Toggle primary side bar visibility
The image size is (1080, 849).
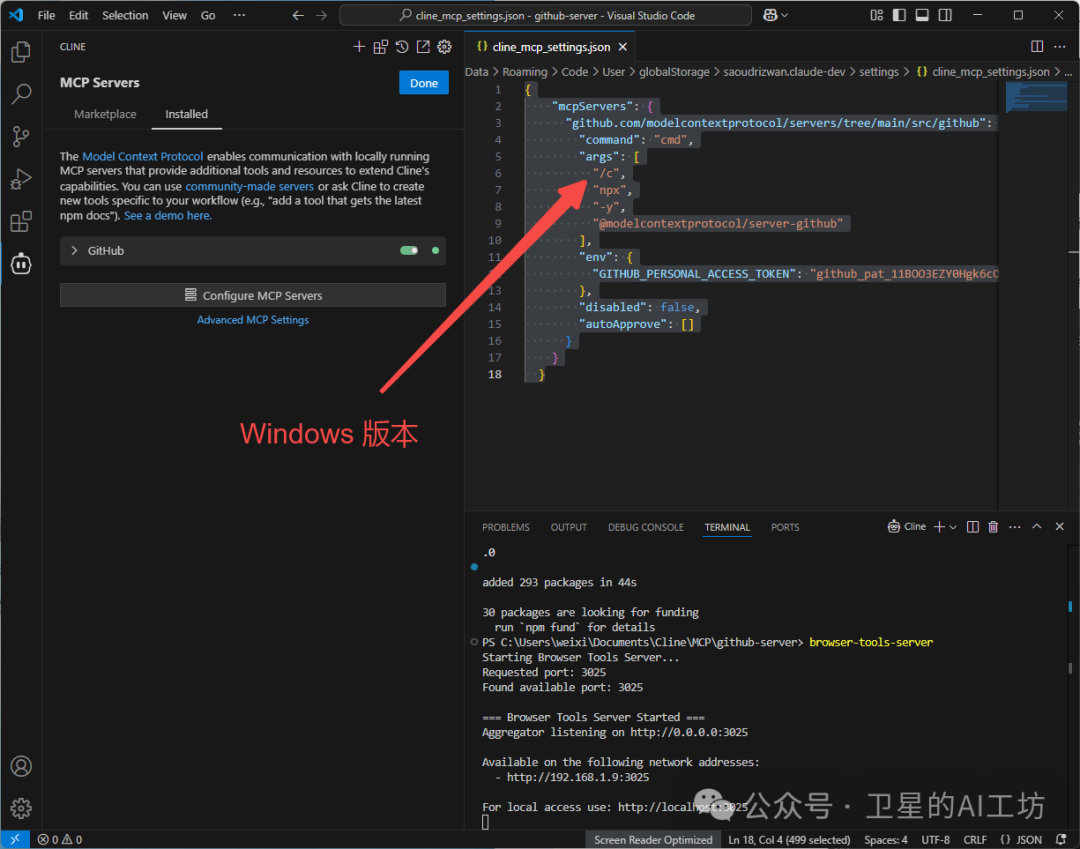(x=899, y=15)
